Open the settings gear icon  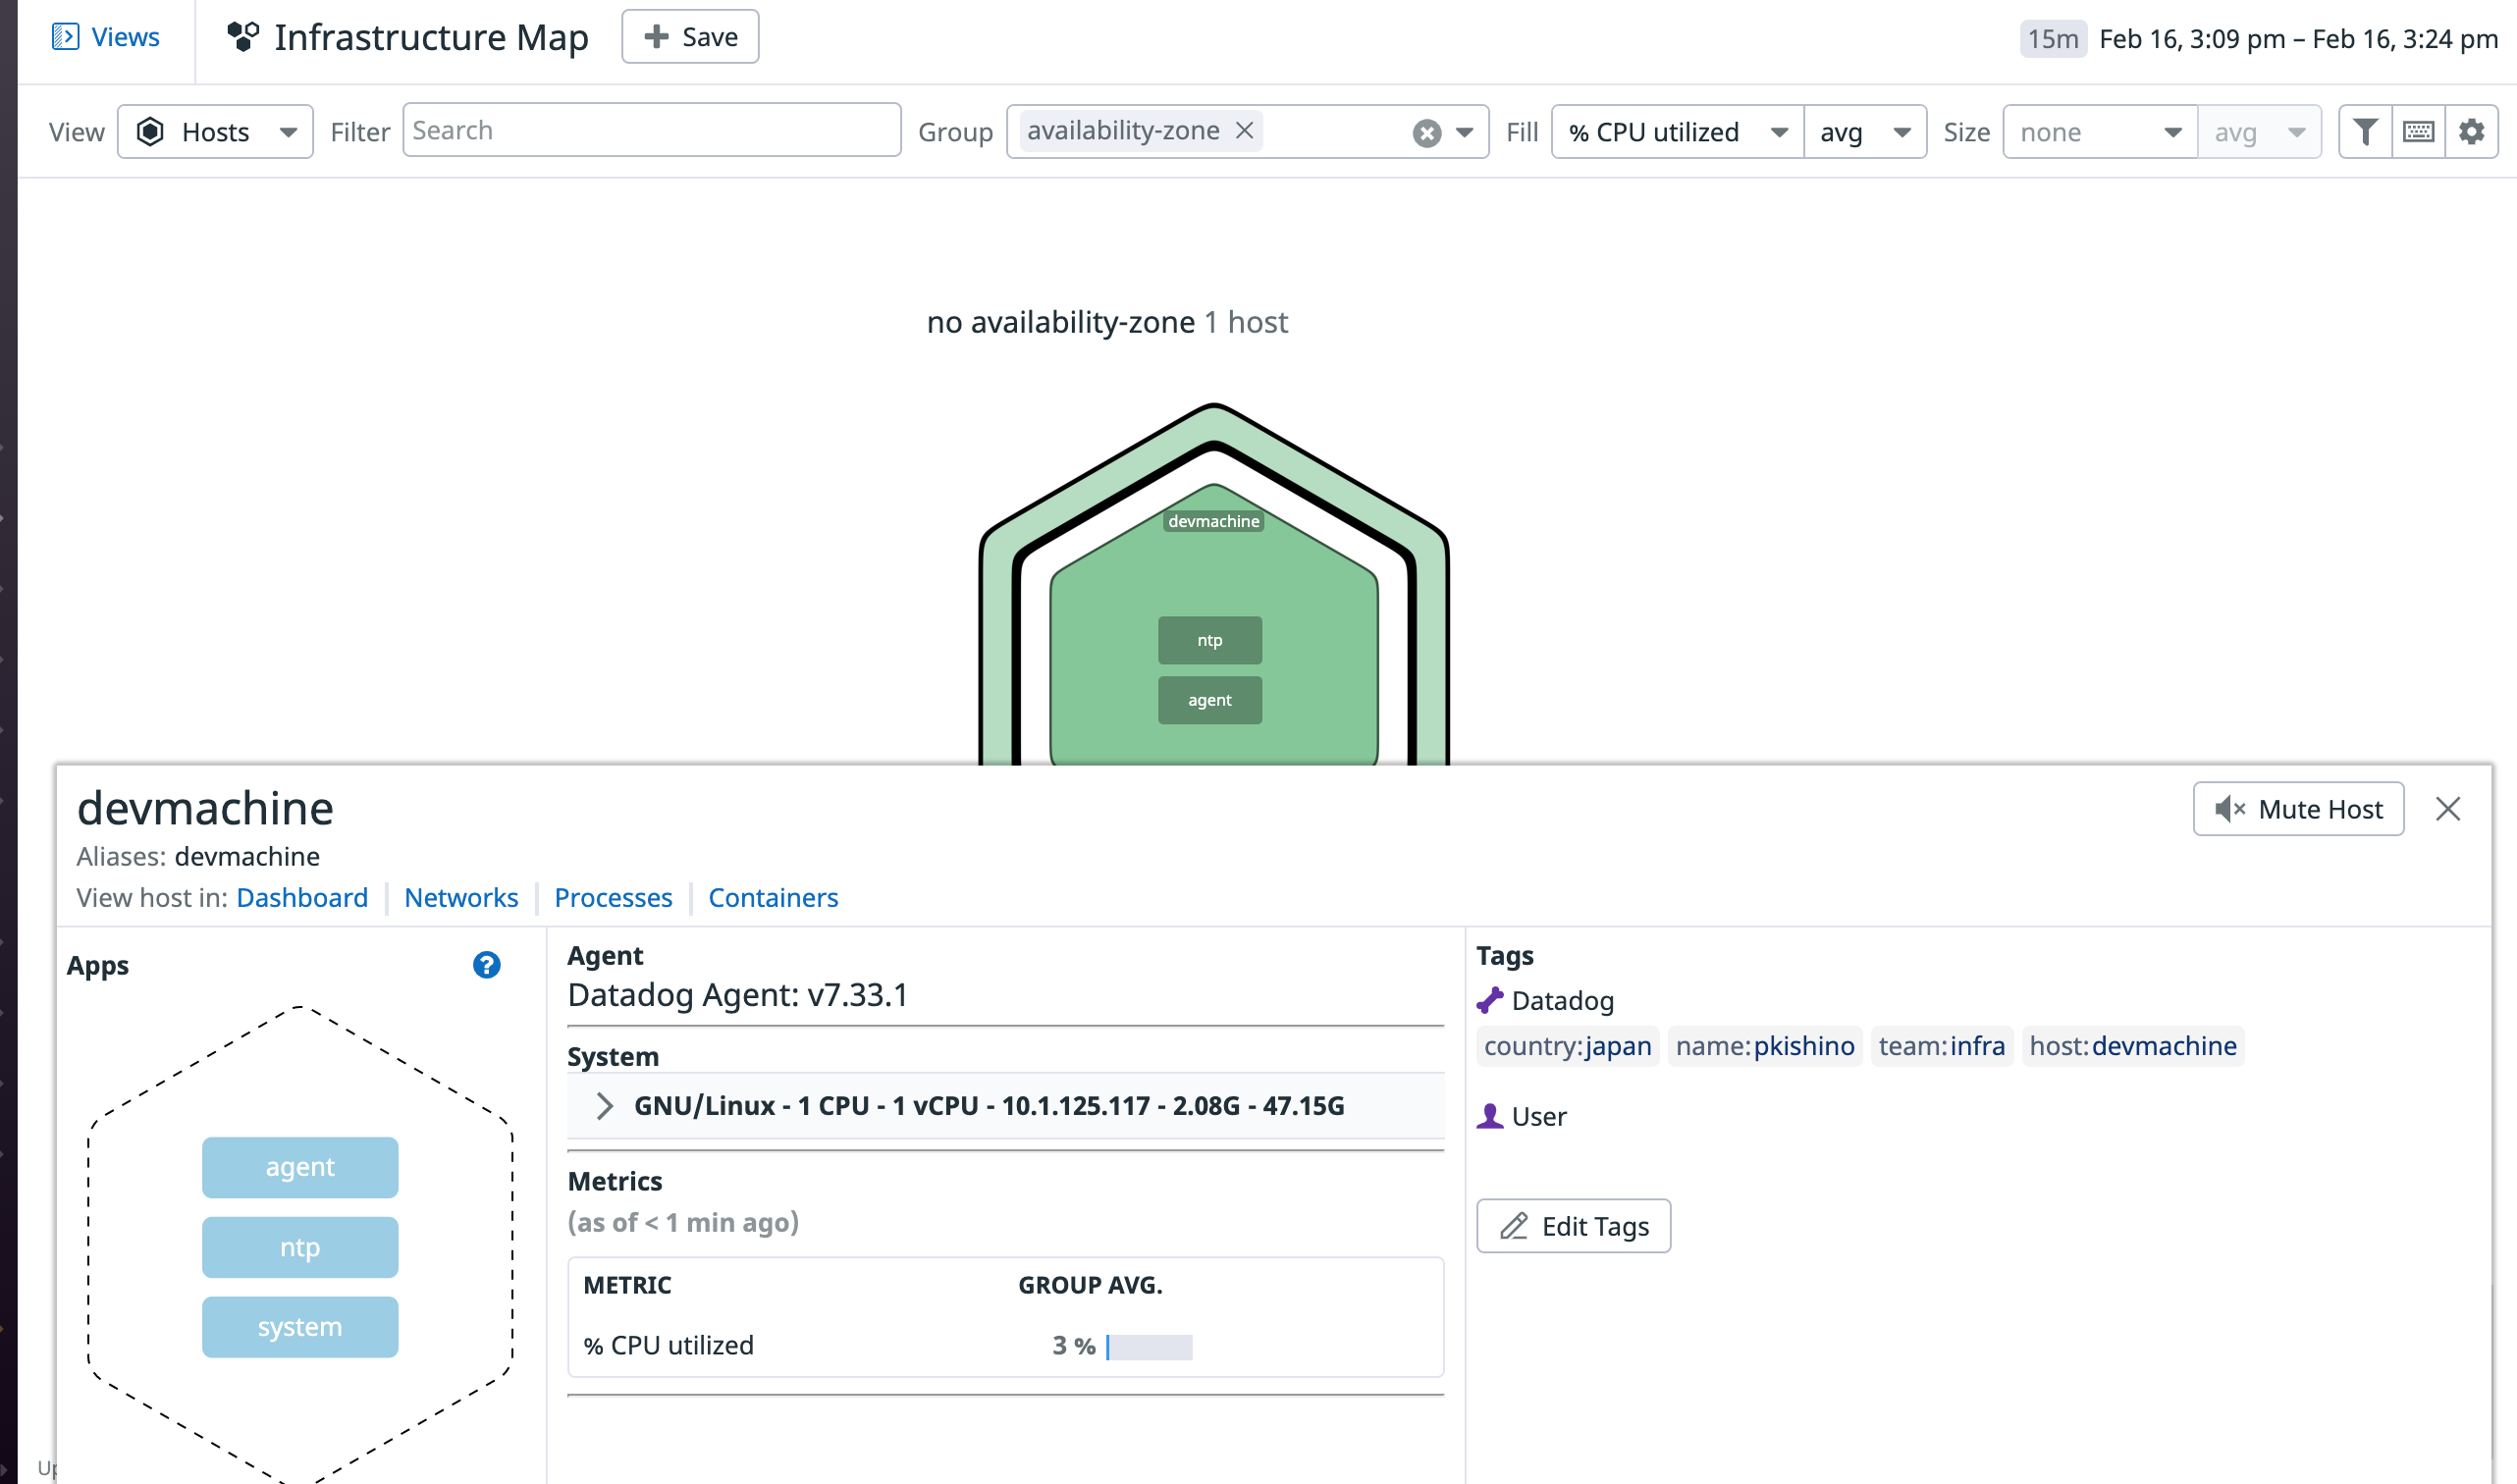pos(2471,132)
